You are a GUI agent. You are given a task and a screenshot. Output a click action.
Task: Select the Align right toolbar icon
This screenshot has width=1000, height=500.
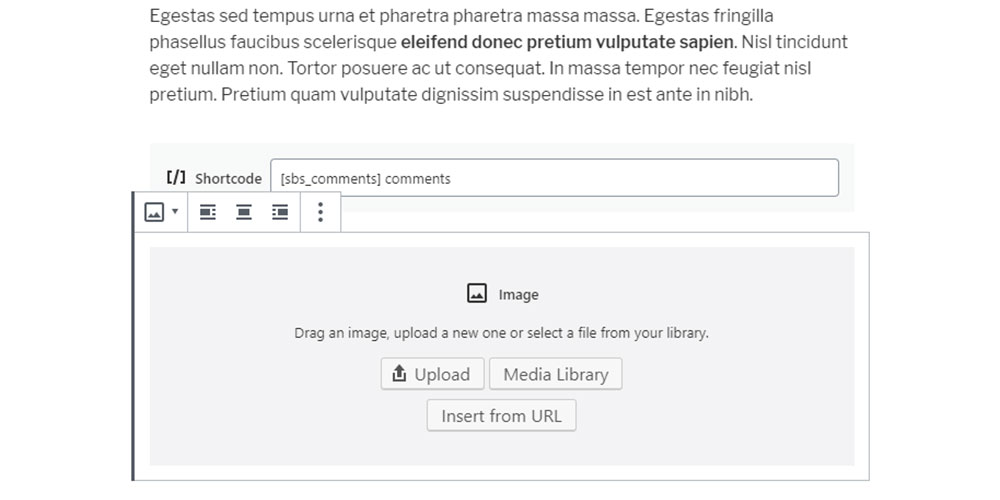(280, 212)
